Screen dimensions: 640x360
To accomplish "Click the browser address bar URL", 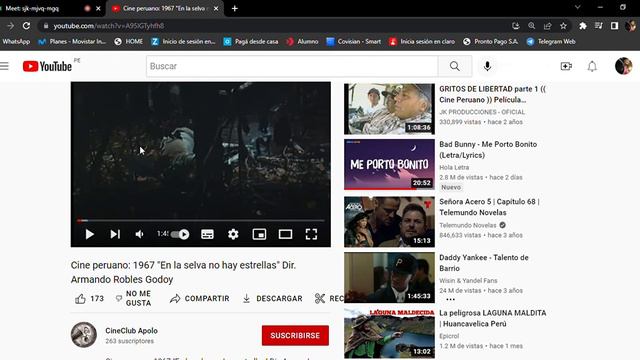I will point(109,26).
